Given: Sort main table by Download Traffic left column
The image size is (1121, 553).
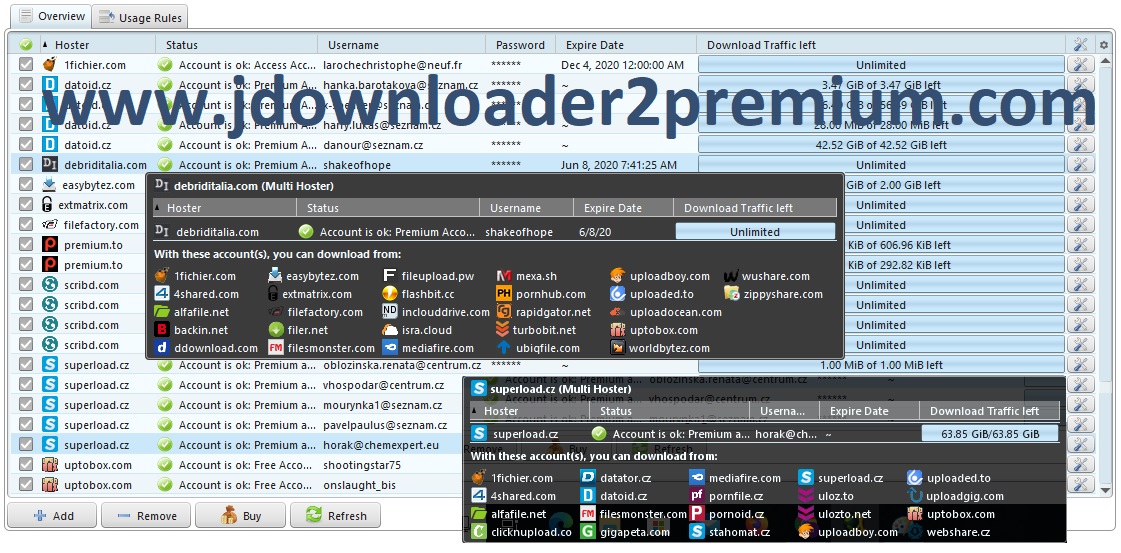Looking at the screenshot, I should tap(881, 45).
